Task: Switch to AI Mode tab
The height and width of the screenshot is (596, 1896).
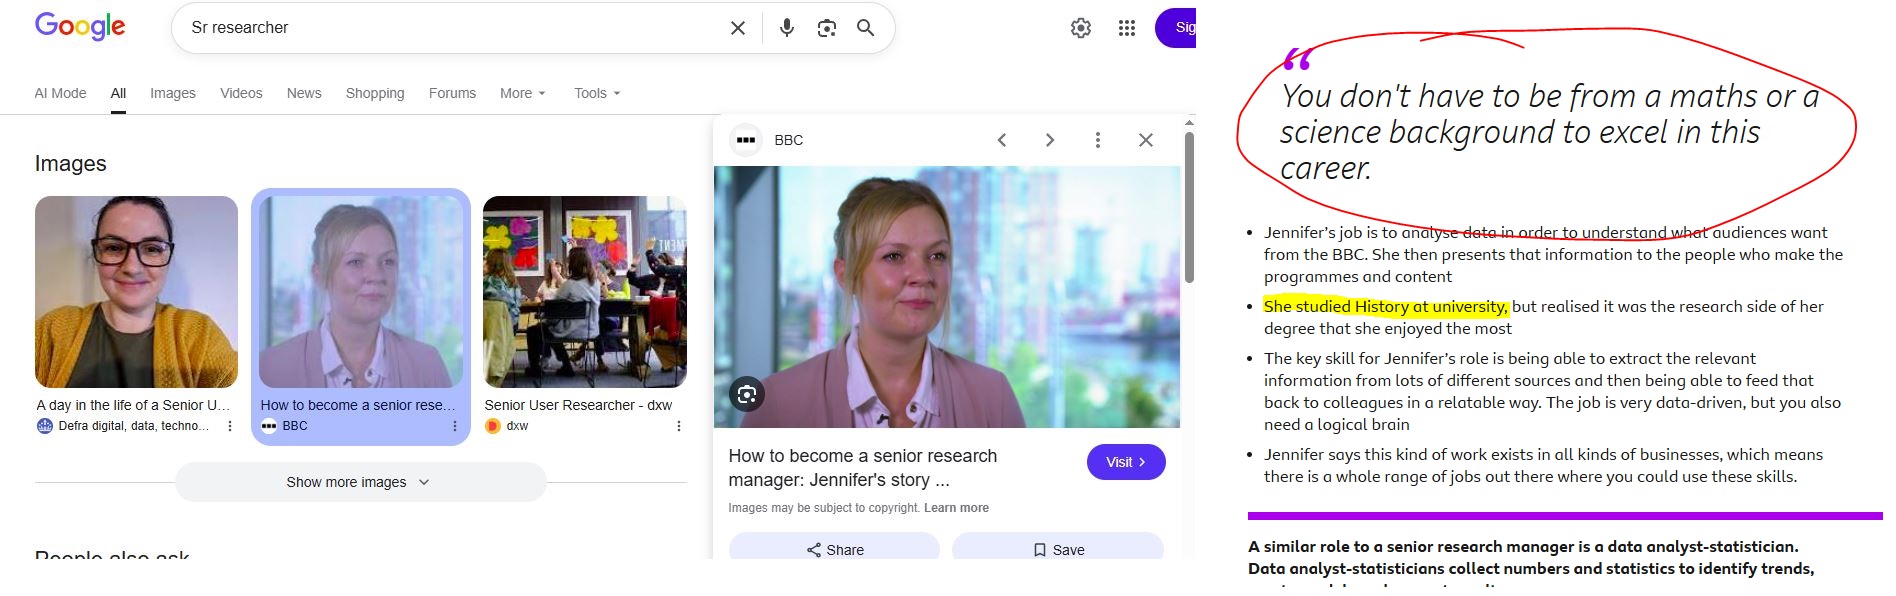Action: [60, 93]
